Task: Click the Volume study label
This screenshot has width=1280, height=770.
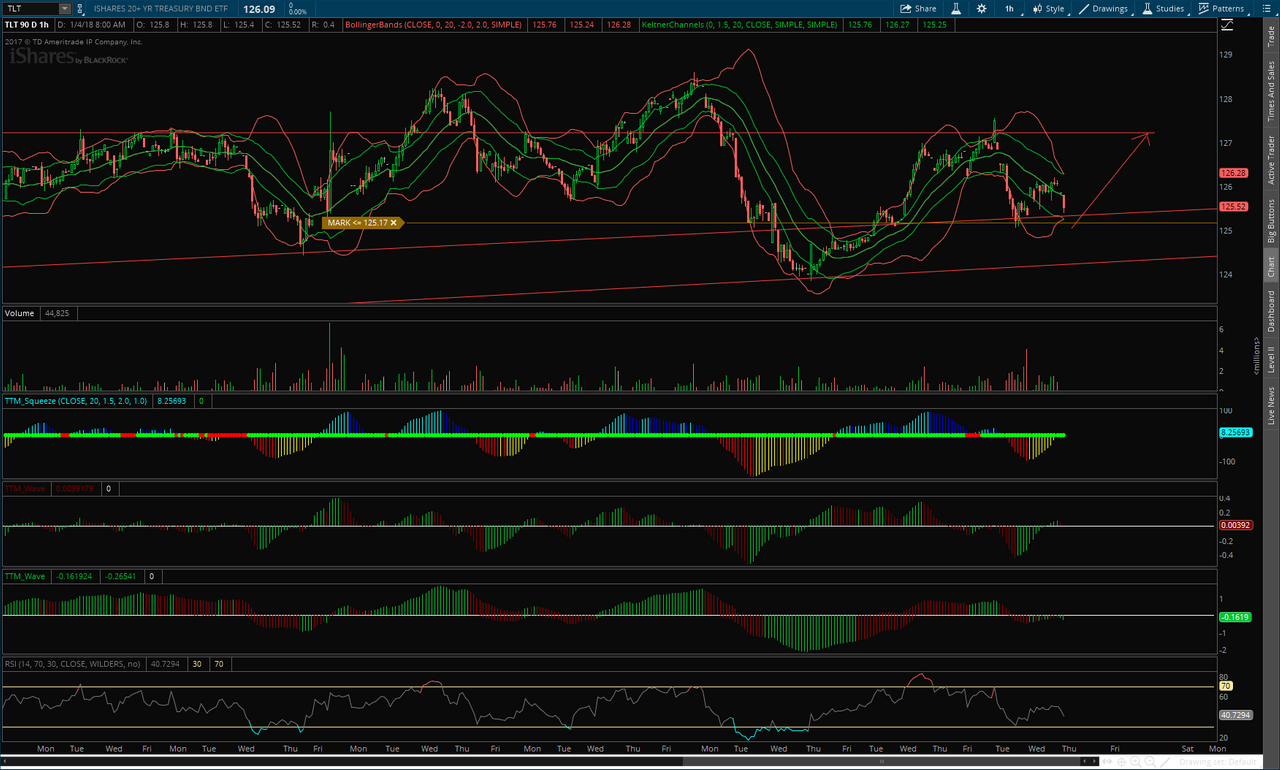Action: coord(20,313)
